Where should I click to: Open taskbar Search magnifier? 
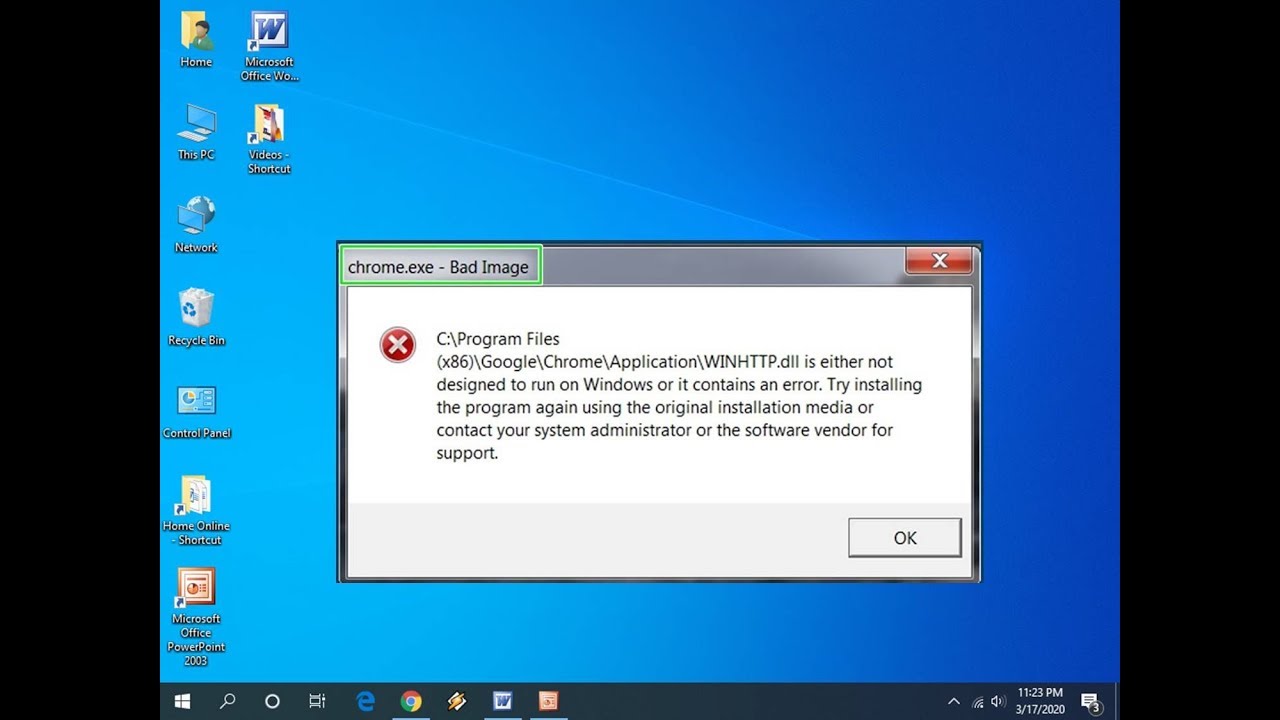[x=228, y=701]
